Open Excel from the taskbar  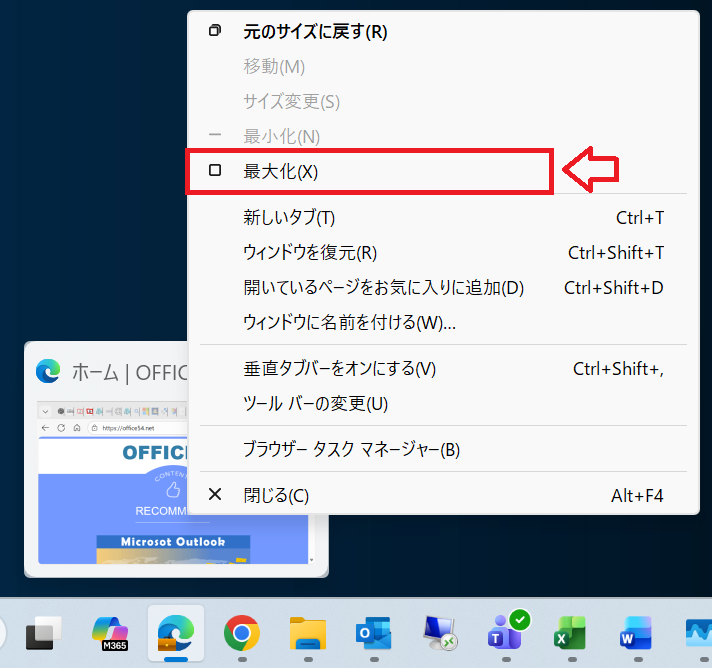click(x=571, y=633)
